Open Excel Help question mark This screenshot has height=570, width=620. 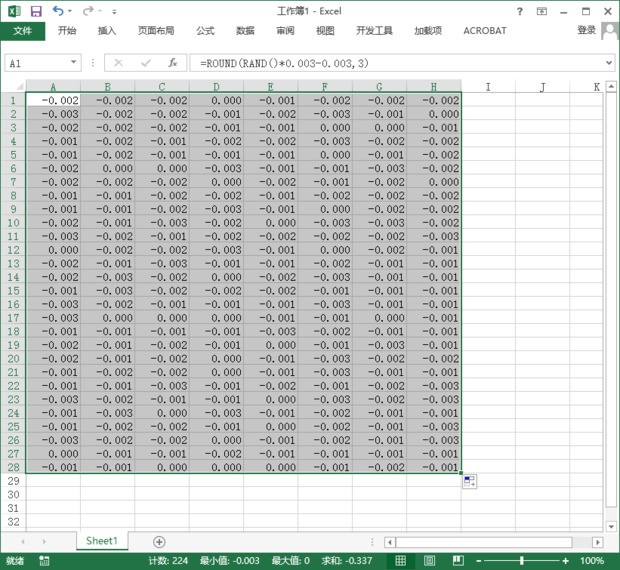(x=520, y=11)
